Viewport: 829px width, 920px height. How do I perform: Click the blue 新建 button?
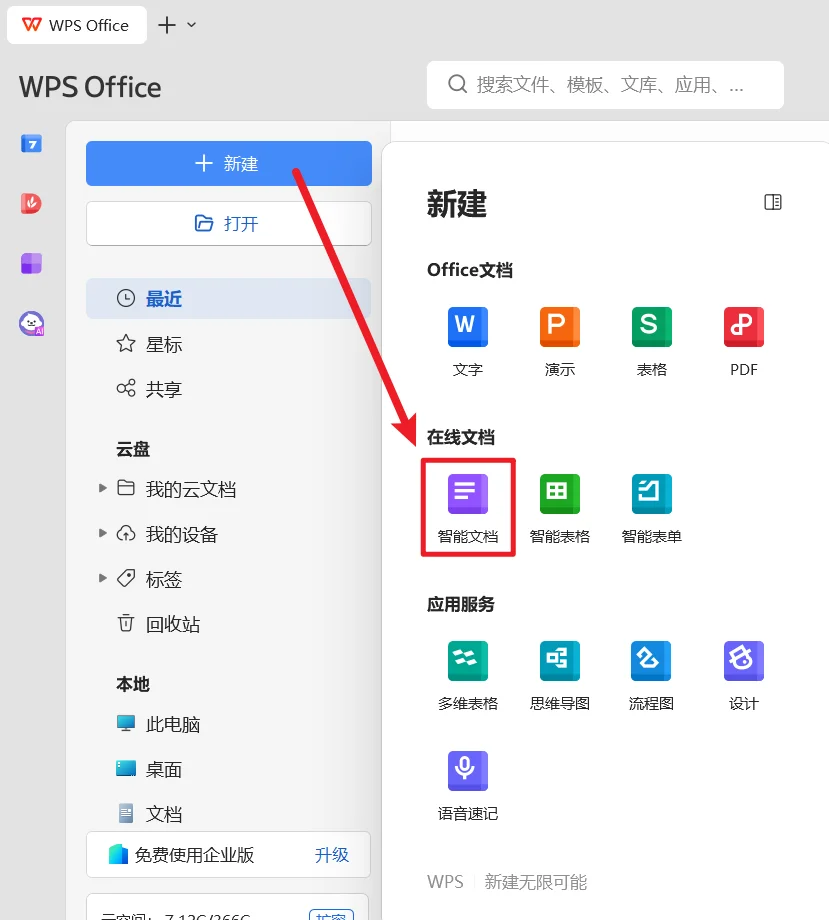pos(229,163)
